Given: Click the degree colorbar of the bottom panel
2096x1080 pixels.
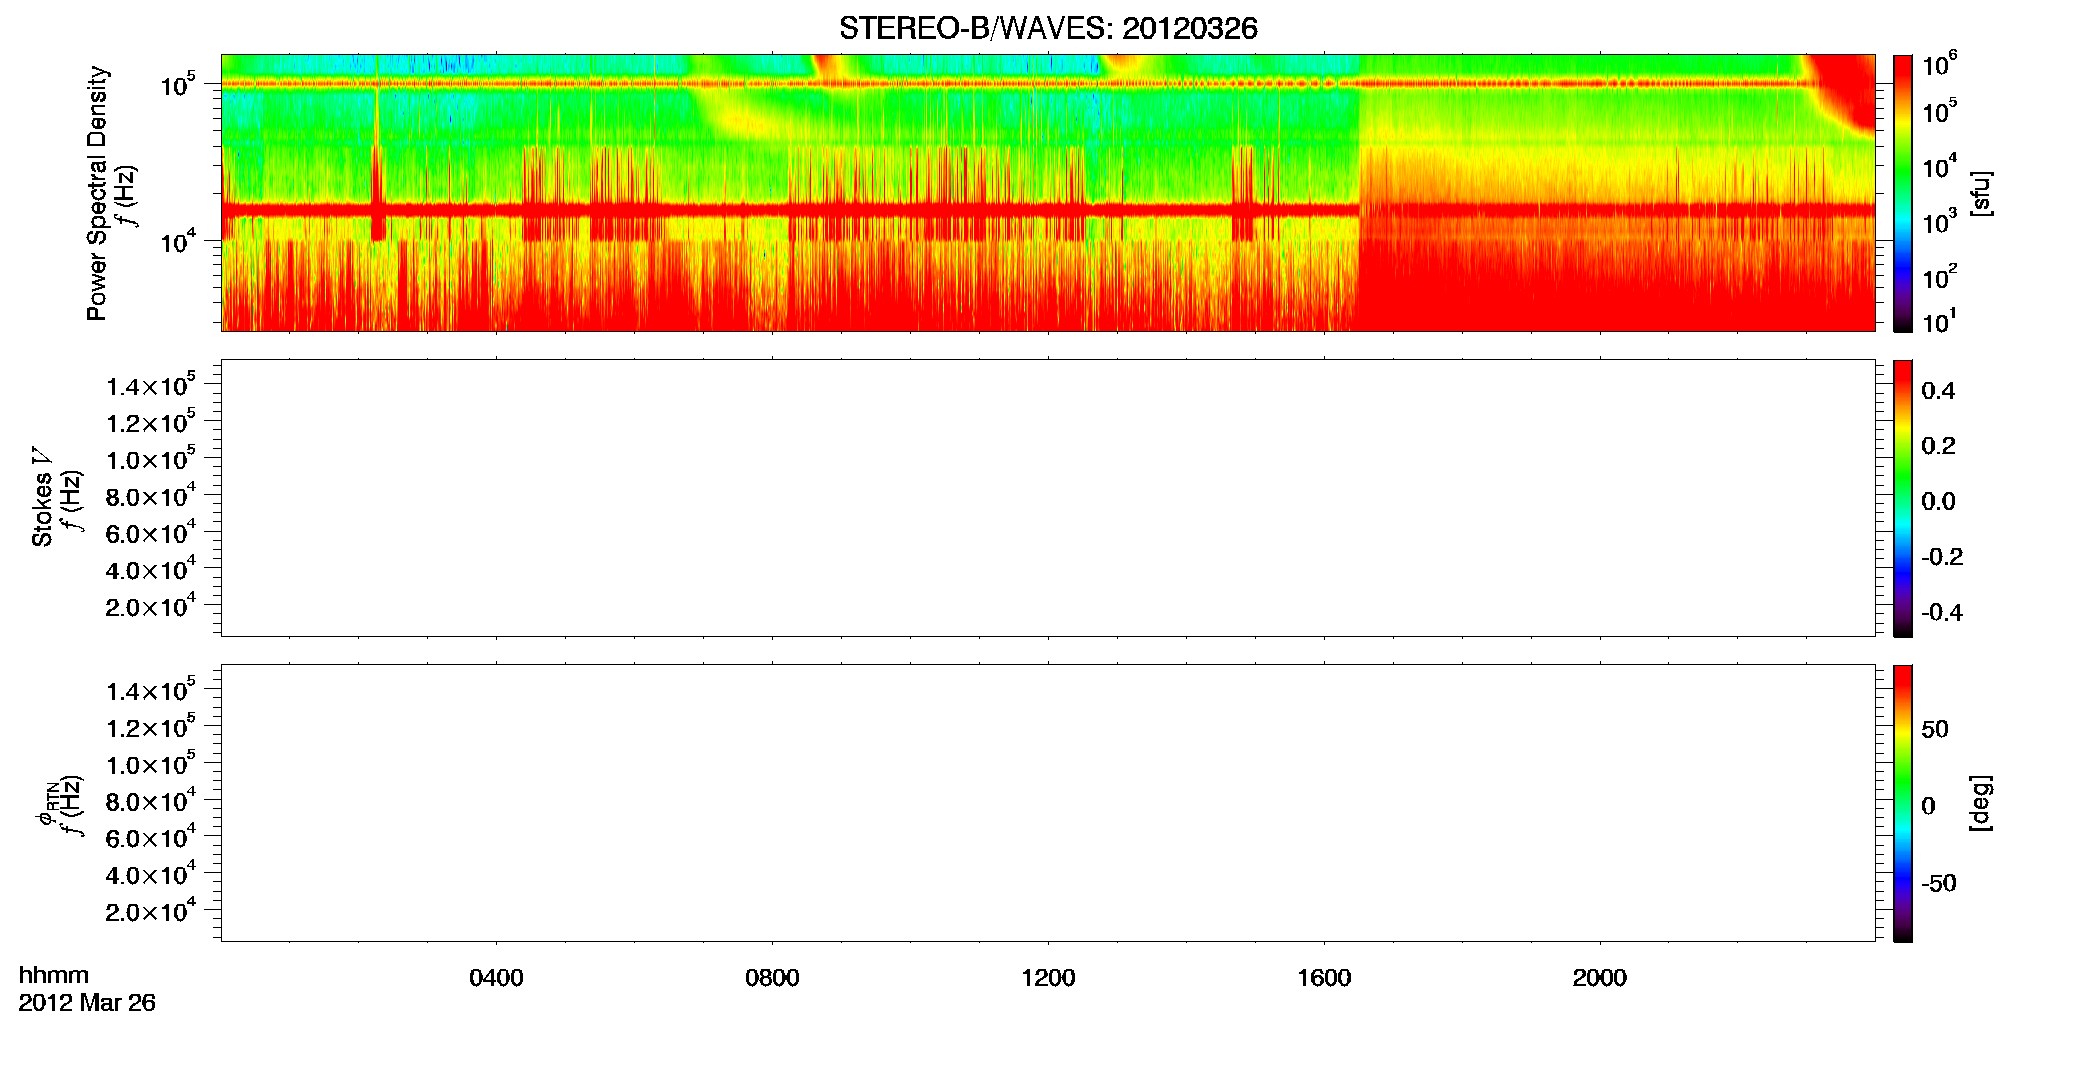Looking at the screenshot, I should click(1903, 803).
